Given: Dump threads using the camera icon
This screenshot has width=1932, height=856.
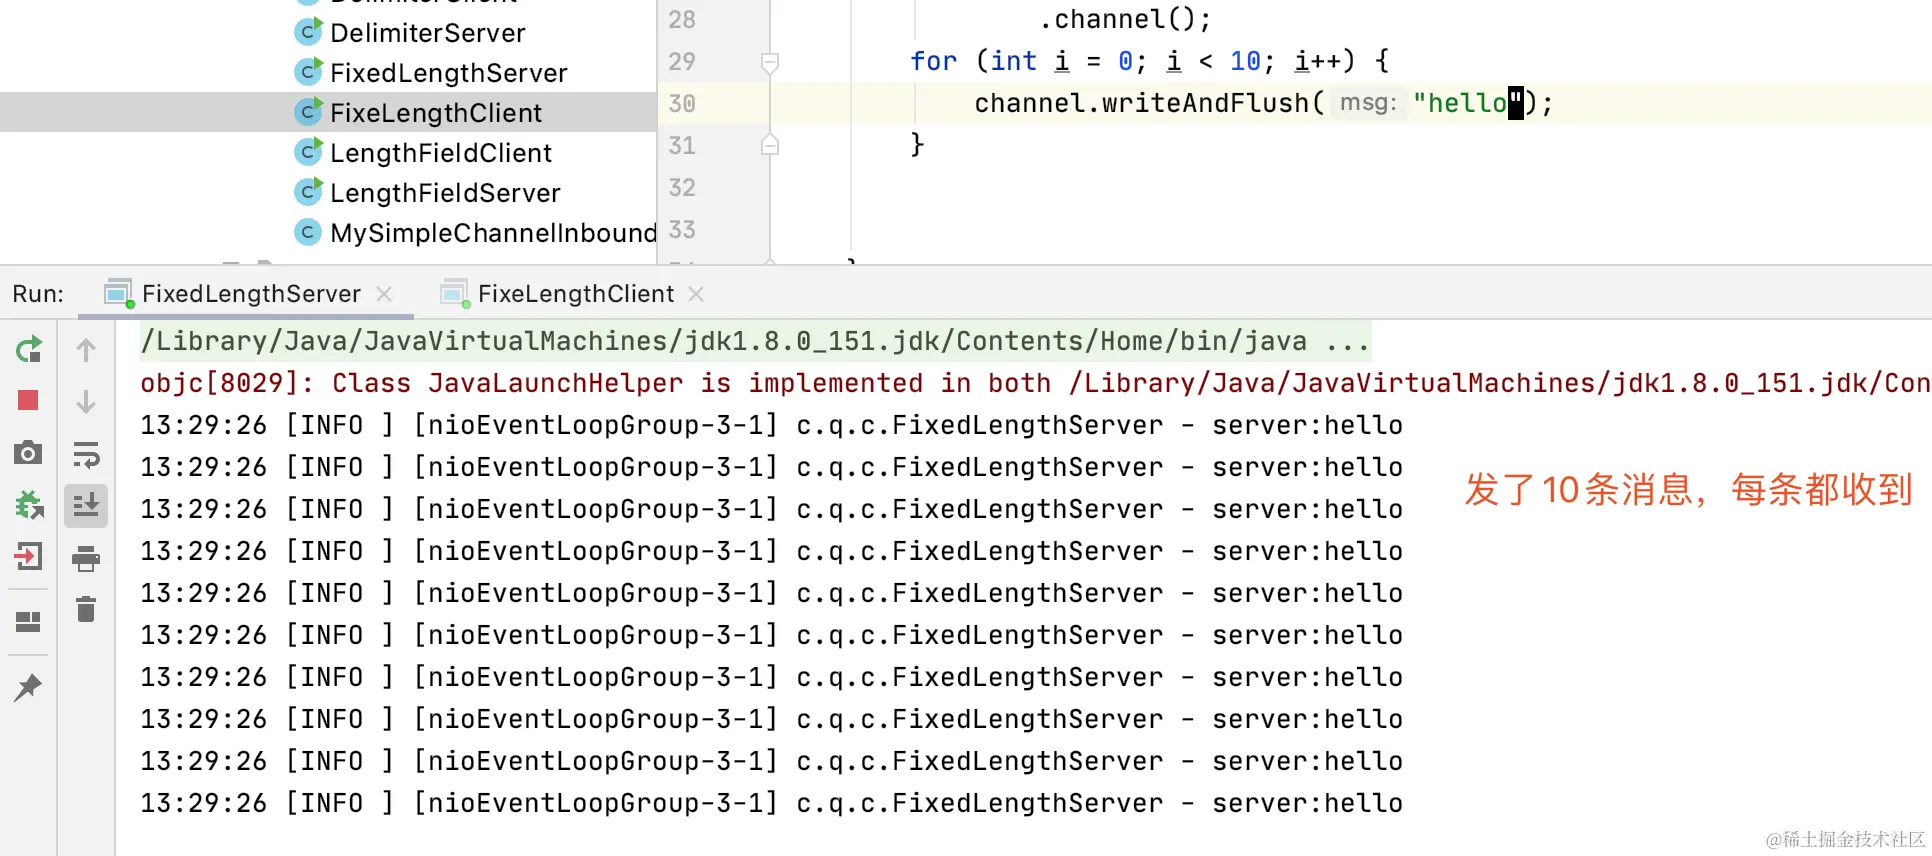Looking at the screenshot, I should pos(28,453).
